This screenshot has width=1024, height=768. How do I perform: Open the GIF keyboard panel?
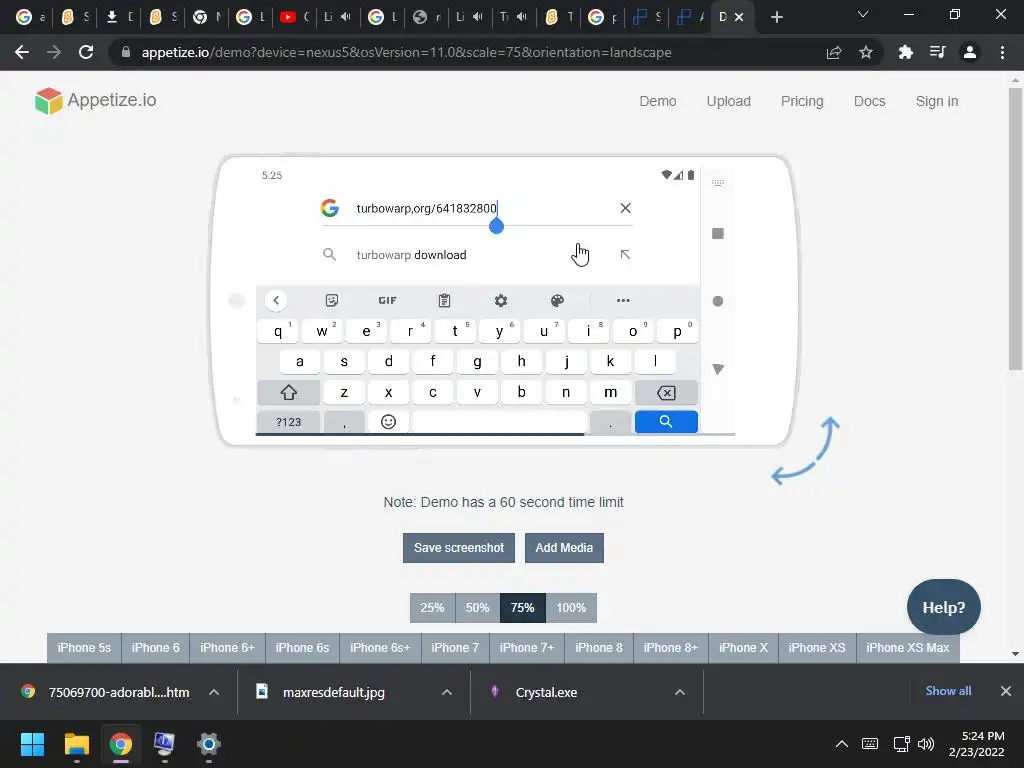[x=387, y=300]
